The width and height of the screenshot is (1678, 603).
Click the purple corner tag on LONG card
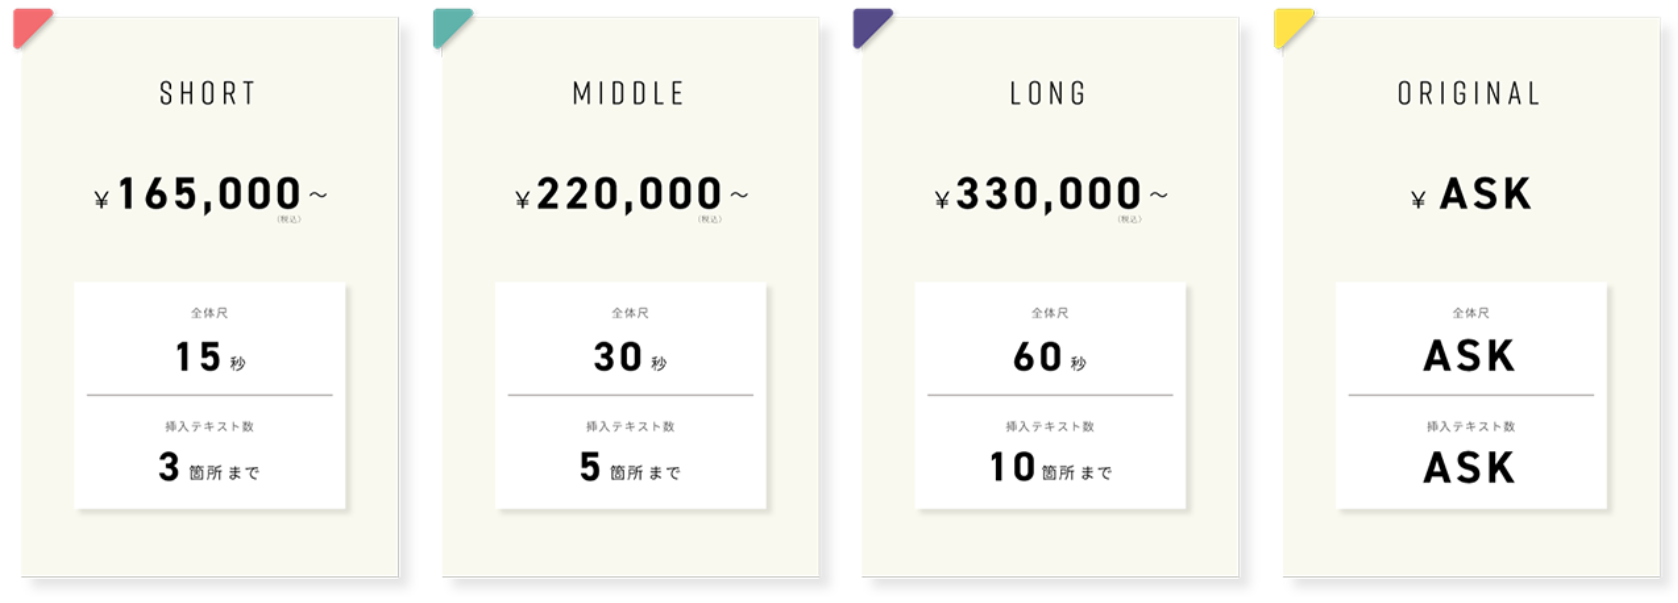click(x=868, y=24)
